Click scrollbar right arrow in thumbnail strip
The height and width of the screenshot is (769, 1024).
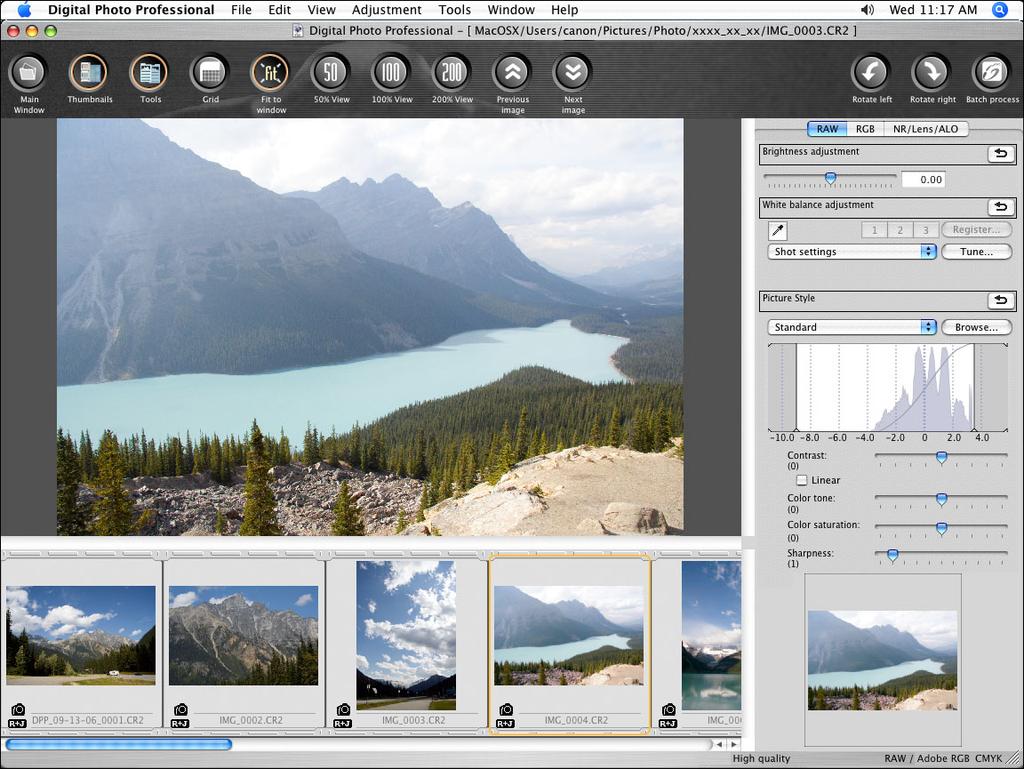pyautogui.click(x=734, y=744)
